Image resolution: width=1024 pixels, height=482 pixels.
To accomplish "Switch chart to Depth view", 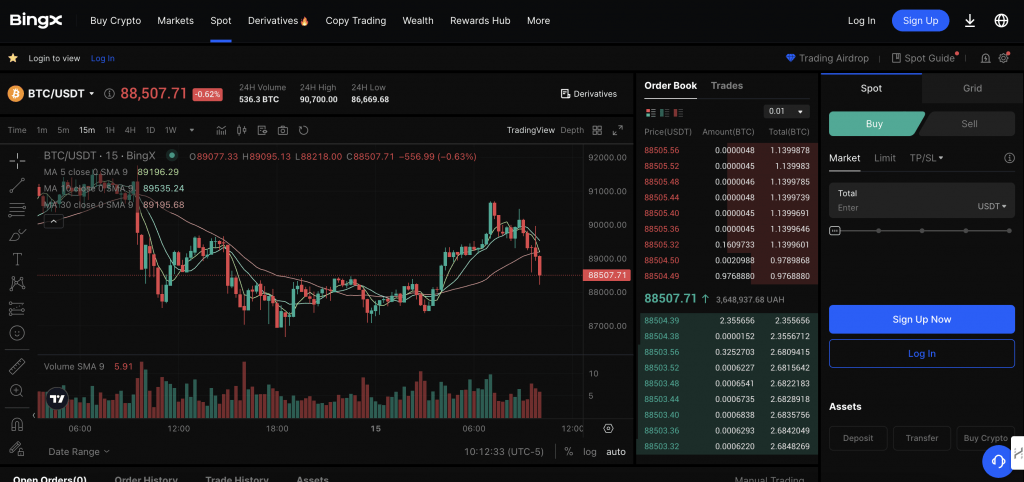I will click(571, 130).
